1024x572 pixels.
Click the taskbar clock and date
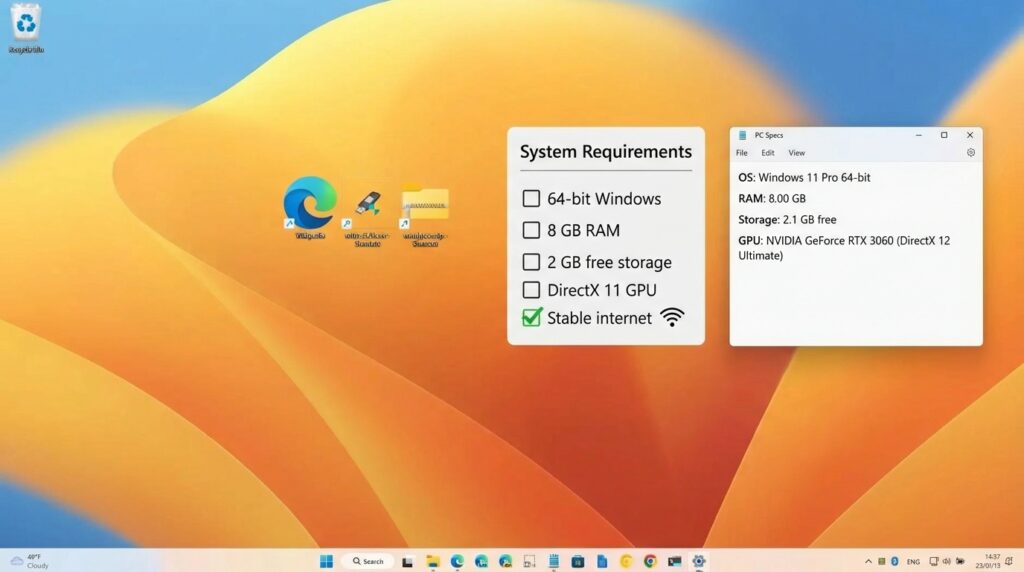pos(992,561)
